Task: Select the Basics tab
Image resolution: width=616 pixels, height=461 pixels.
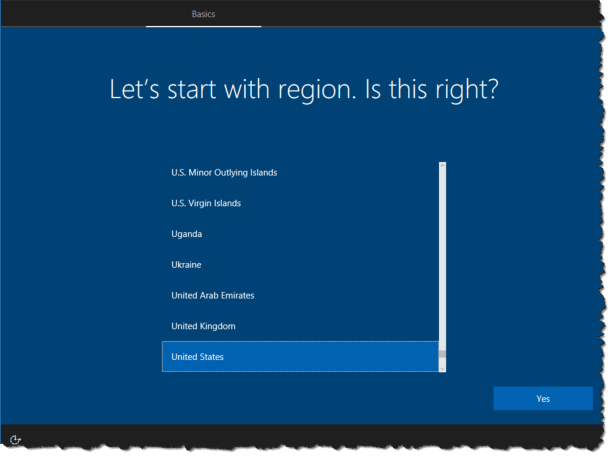Action: click(x=203, y=14)
